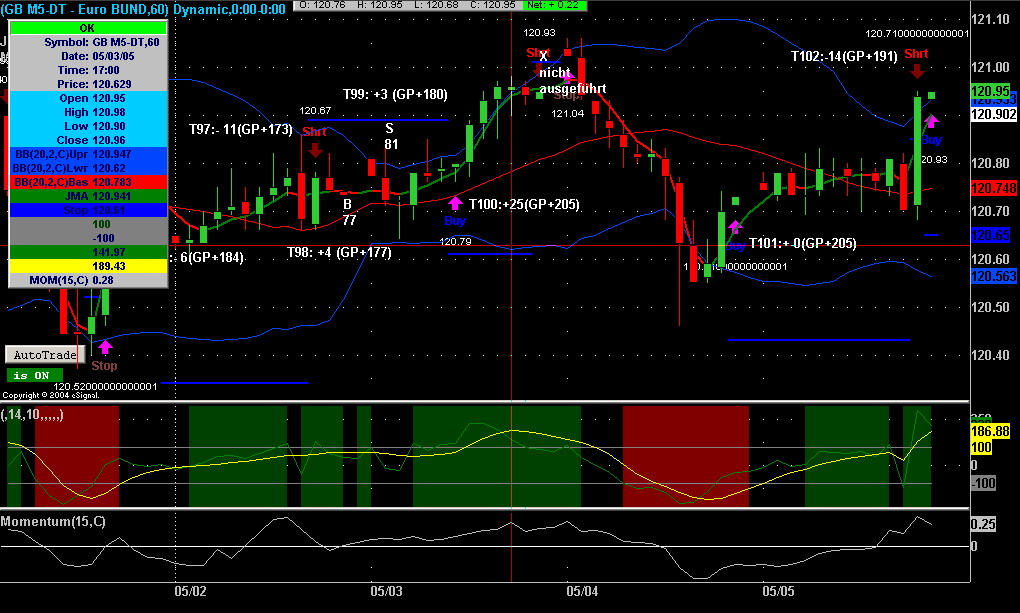Click the magenta Stop arrow at bottom left
Viewport: 1020px width, 613px height.
105,347
